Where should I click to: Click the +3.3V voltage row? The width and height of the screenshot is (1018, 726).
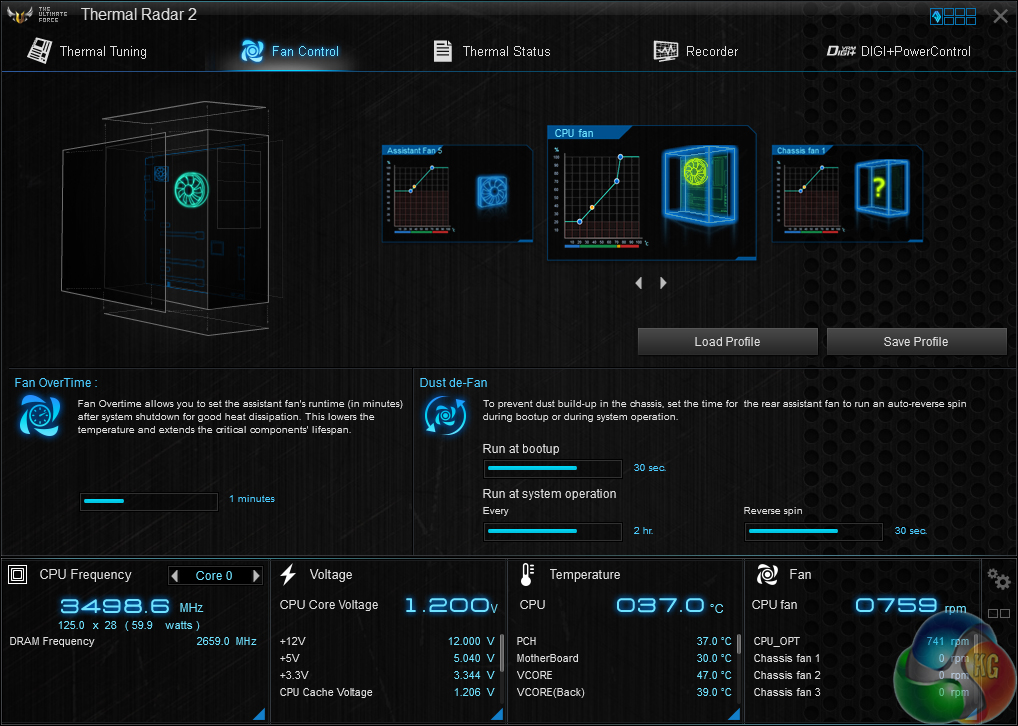pyautogui.click(x=387, y=675)
